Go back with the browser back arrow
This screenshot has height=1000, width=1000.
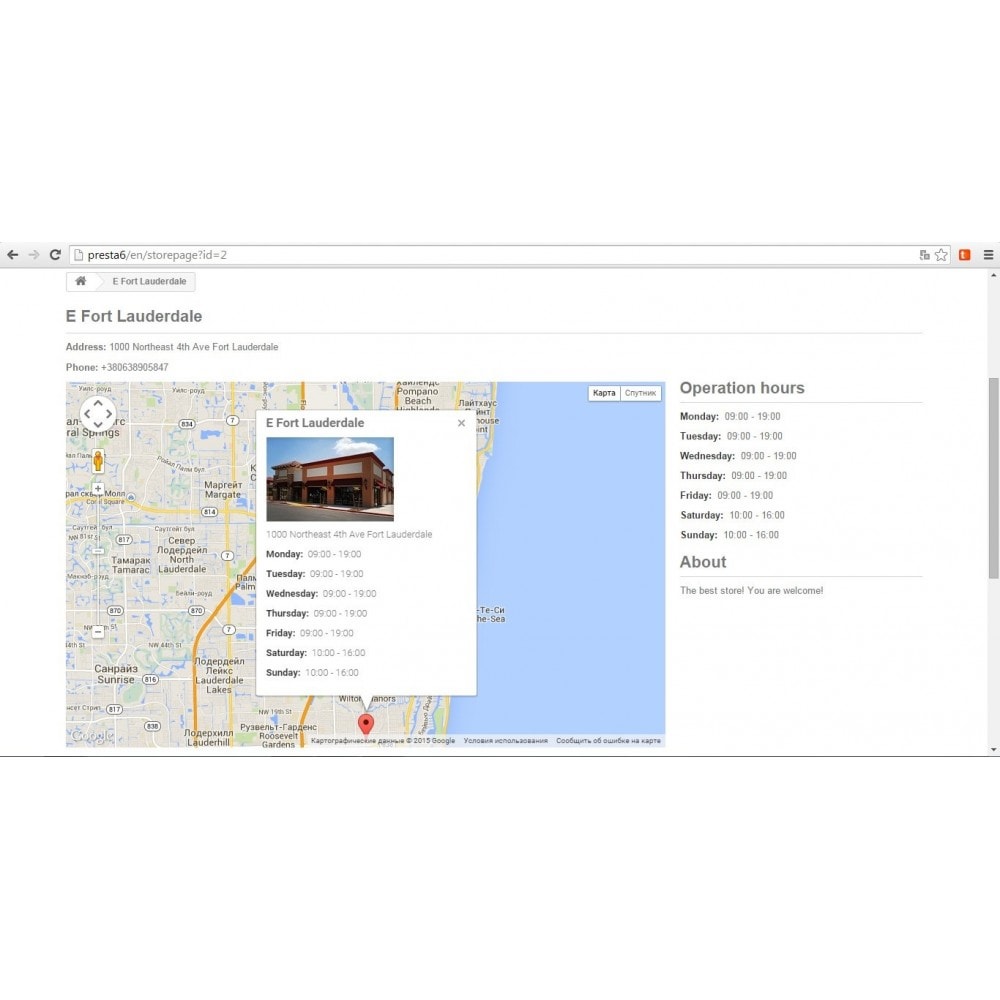point(13,255)
